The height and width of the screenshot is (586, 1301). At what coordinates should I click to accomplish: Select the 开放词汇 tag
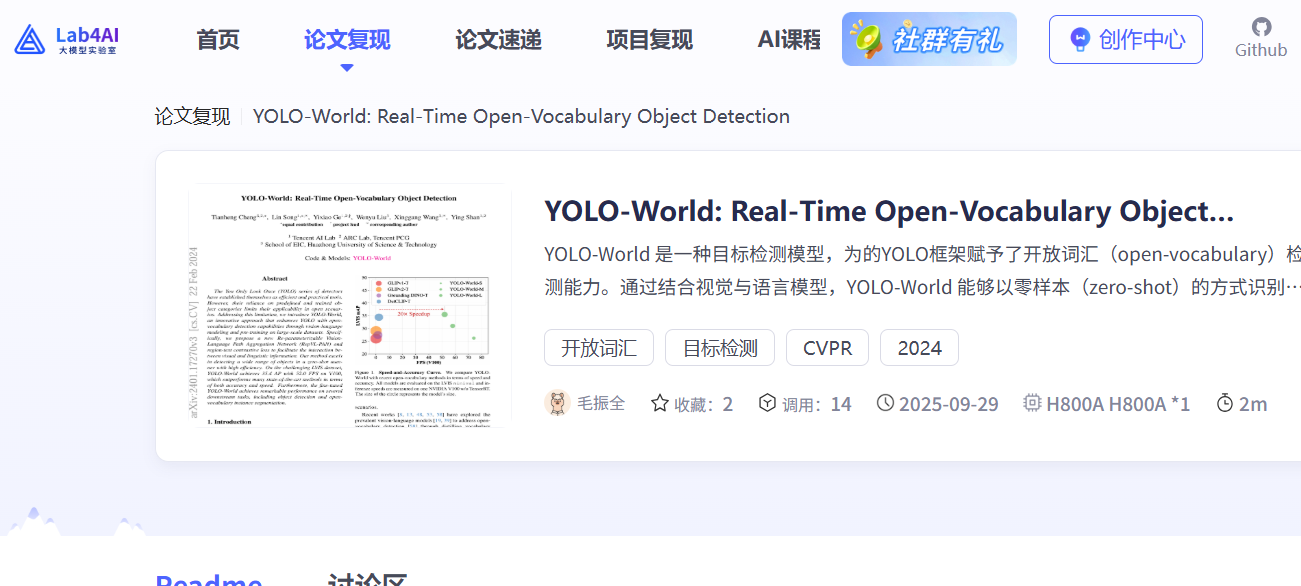599,348
